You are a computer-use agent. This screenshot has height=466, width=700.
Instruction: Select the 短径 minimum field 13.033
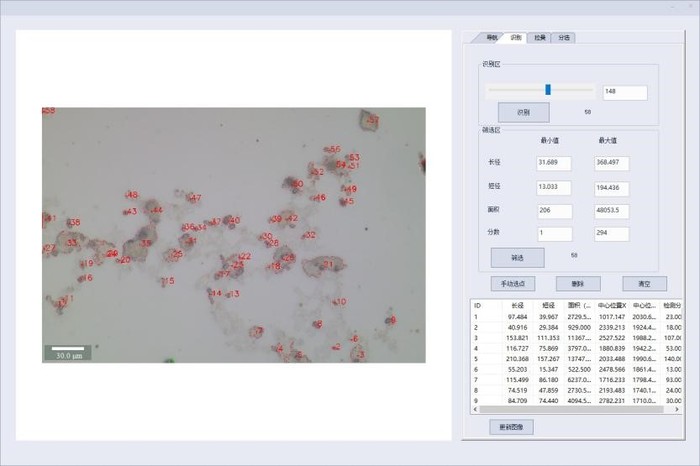coord(553,187)
